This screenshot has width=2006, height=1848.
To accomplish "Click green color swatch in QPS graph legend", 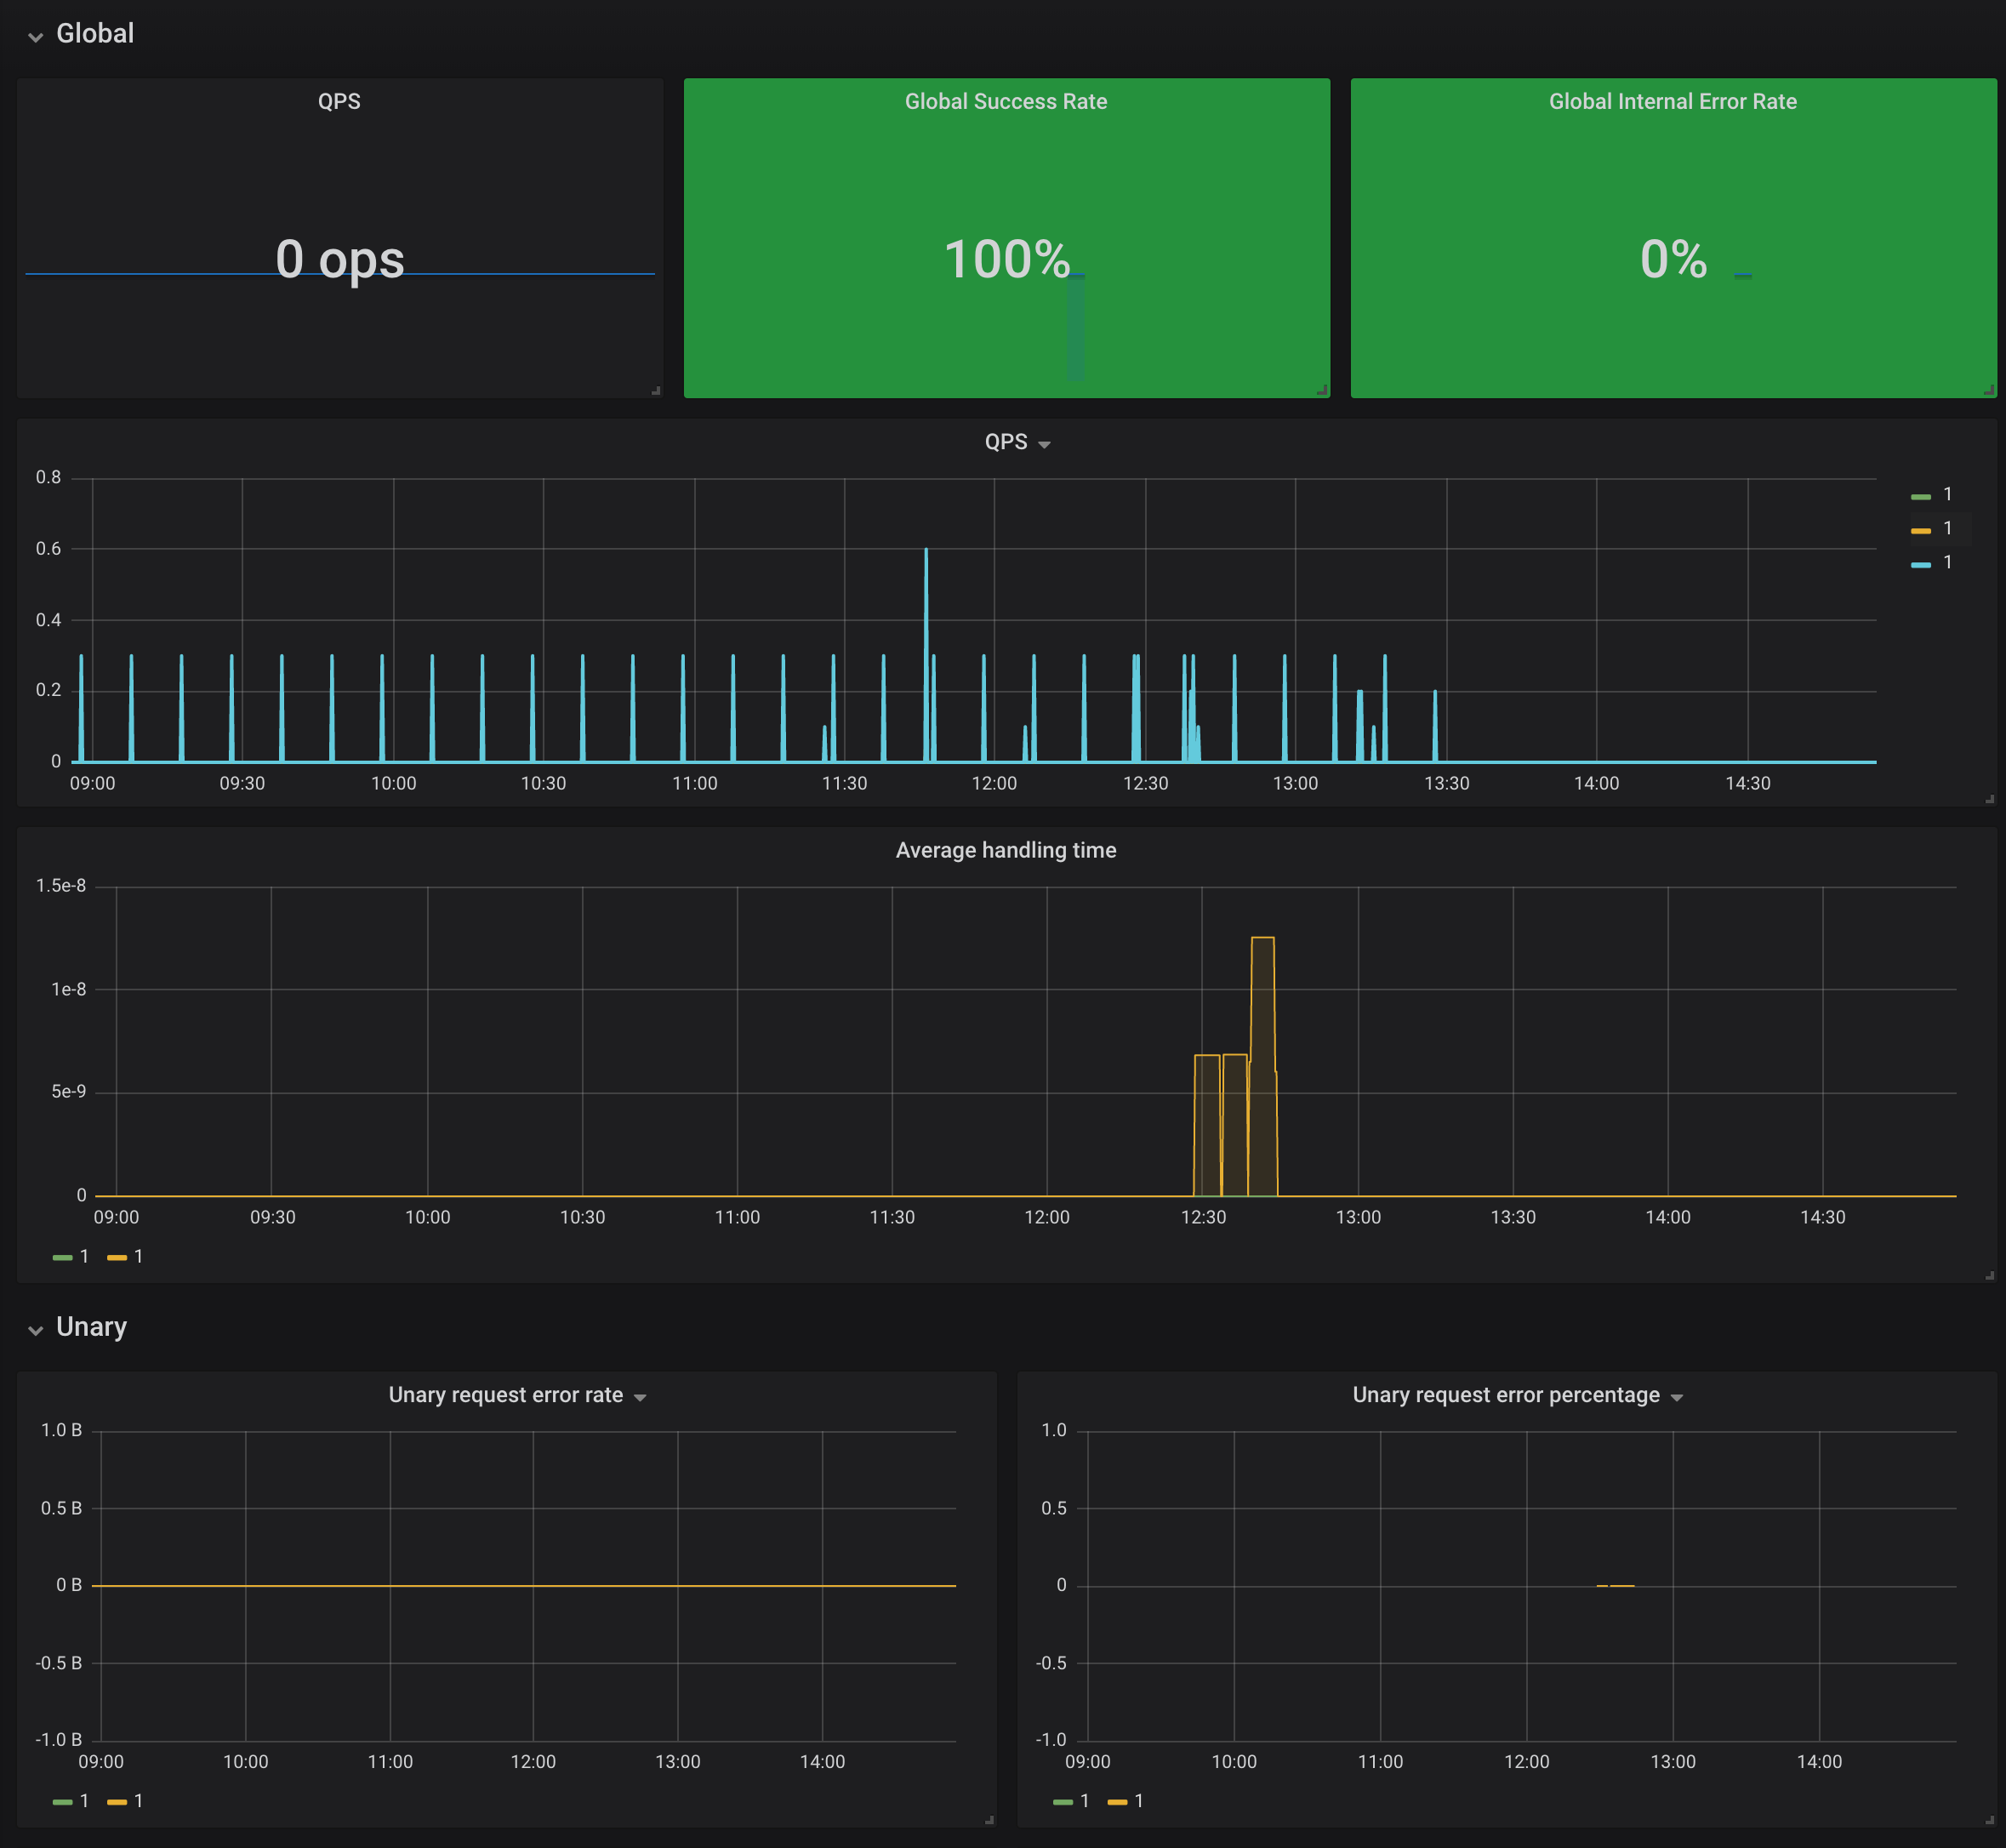I will click(1920, 496).
